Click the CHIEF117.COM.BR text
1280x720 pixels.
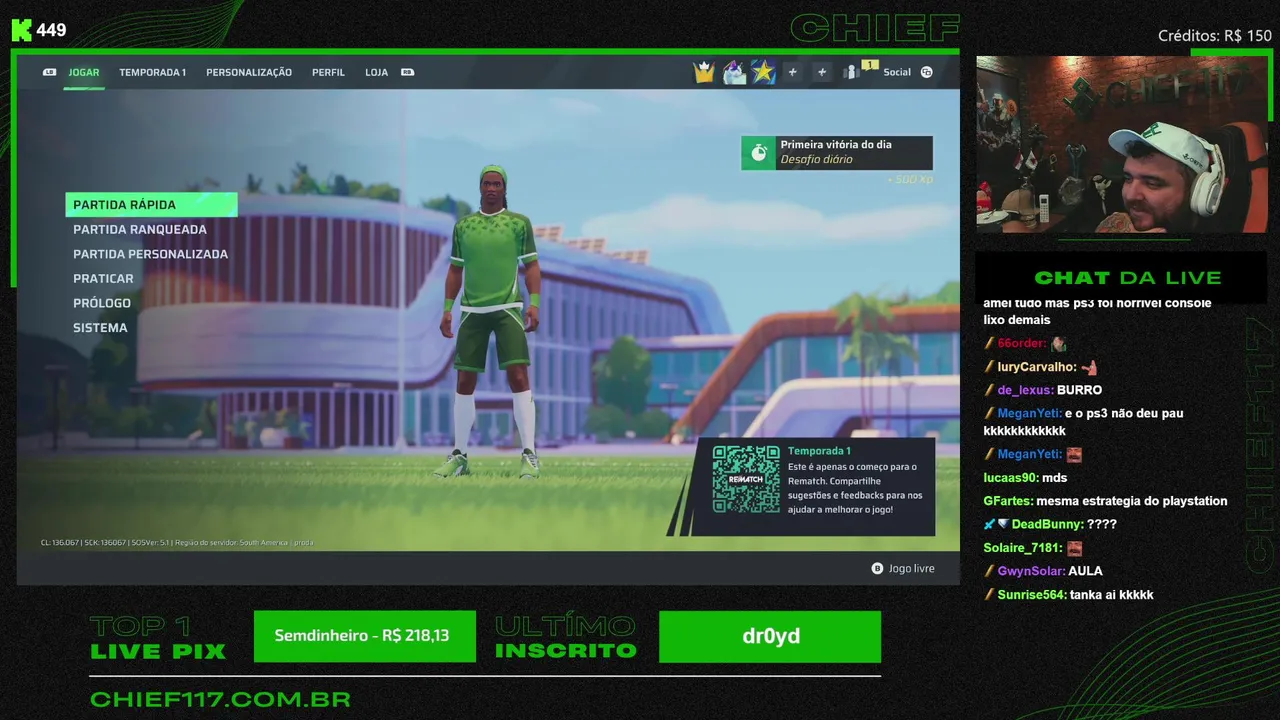220,700
